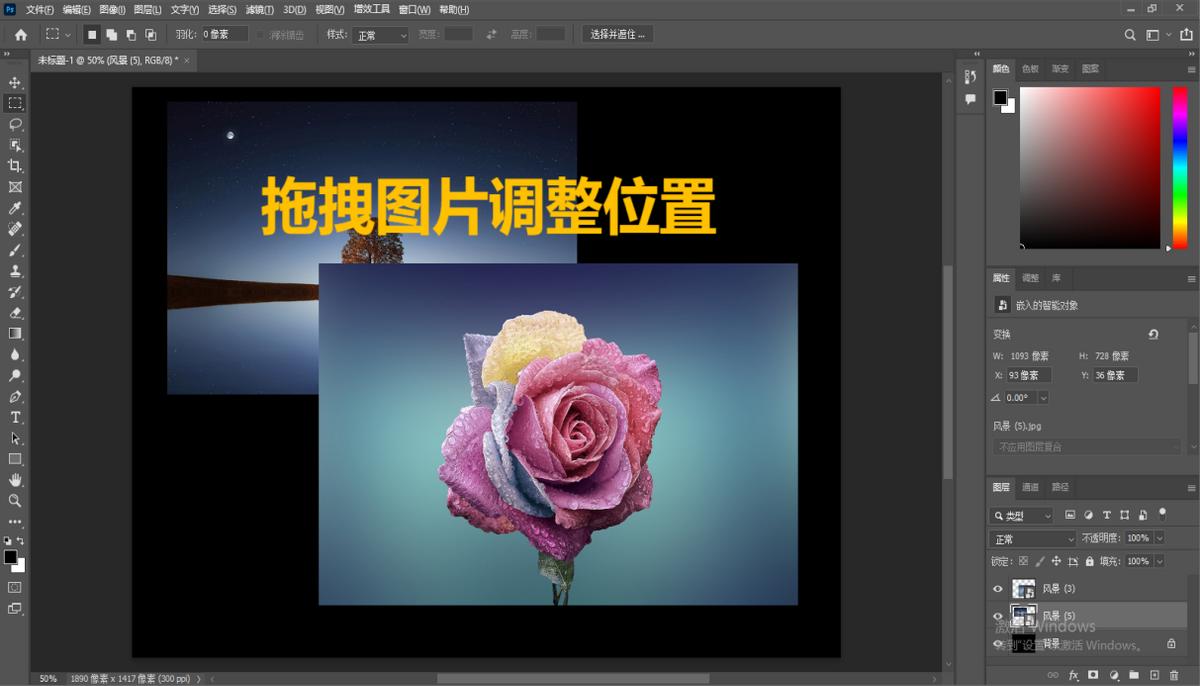
Task: Hide the 风景 (3) layer
Action: 997,588
